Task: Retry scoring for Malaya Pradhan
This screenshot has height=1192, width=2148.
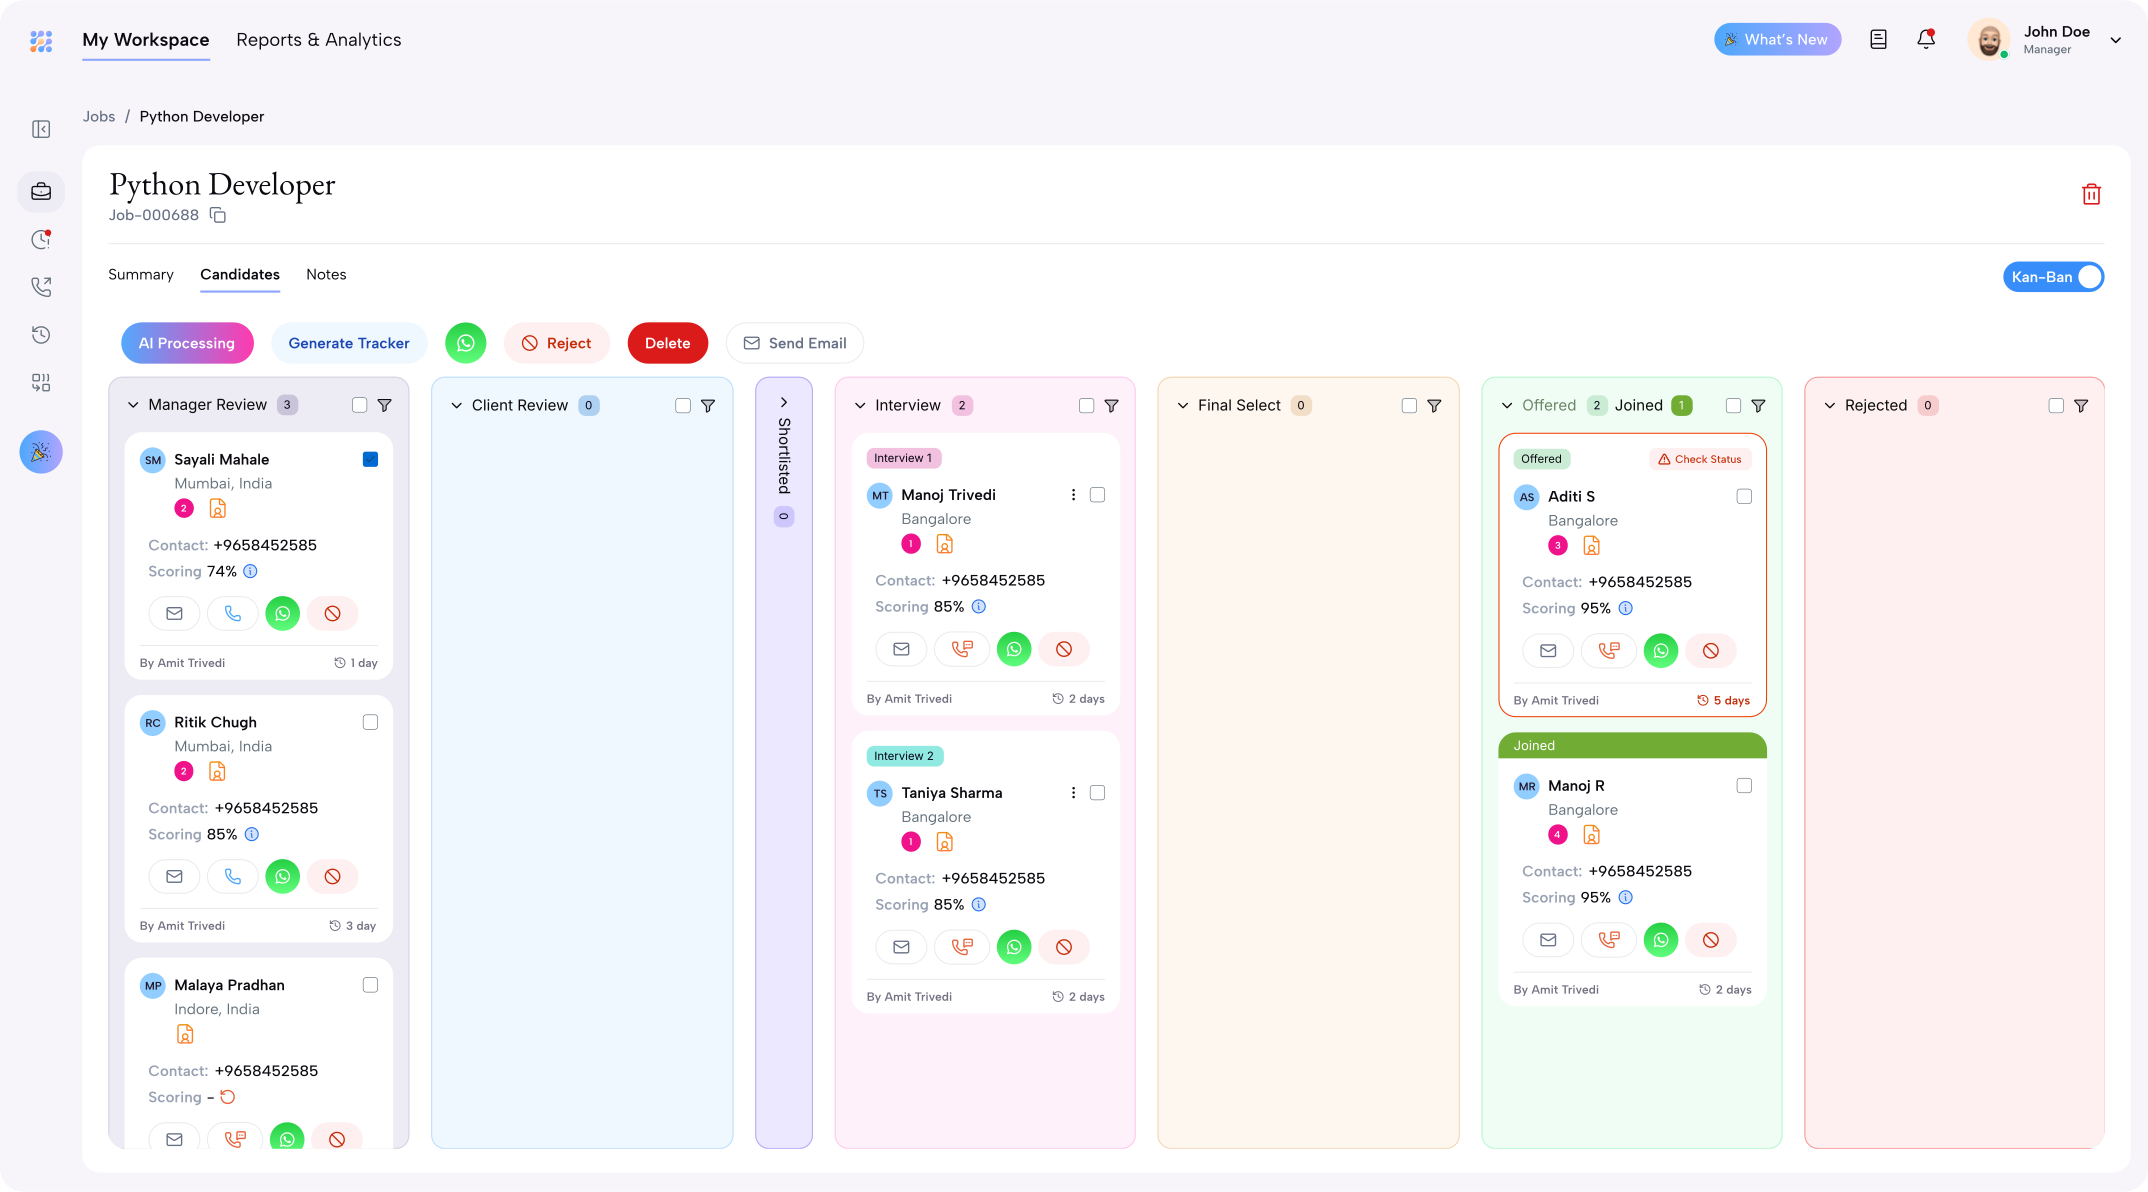Action: point(228,1097)
